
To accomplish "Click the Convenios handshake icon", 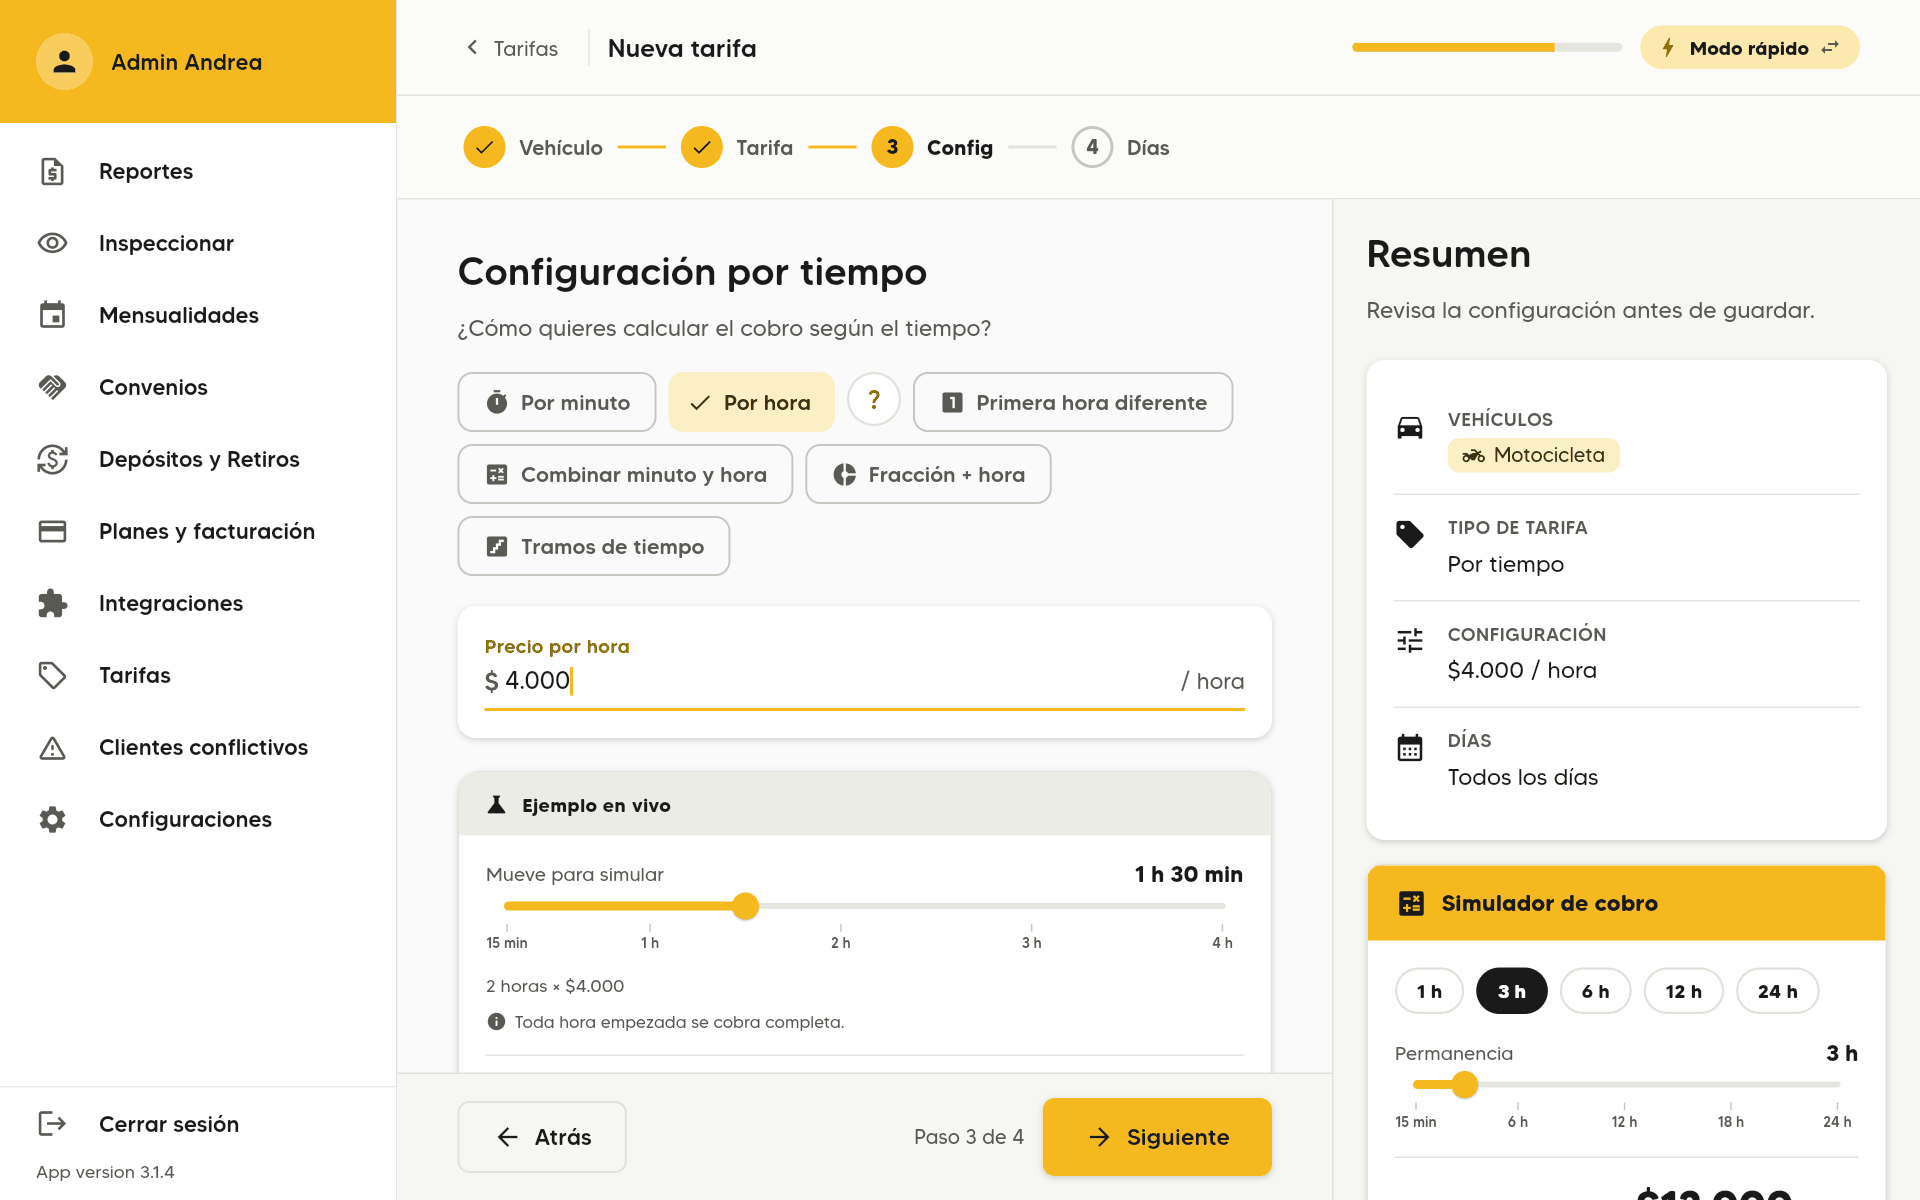I will 52,387.
